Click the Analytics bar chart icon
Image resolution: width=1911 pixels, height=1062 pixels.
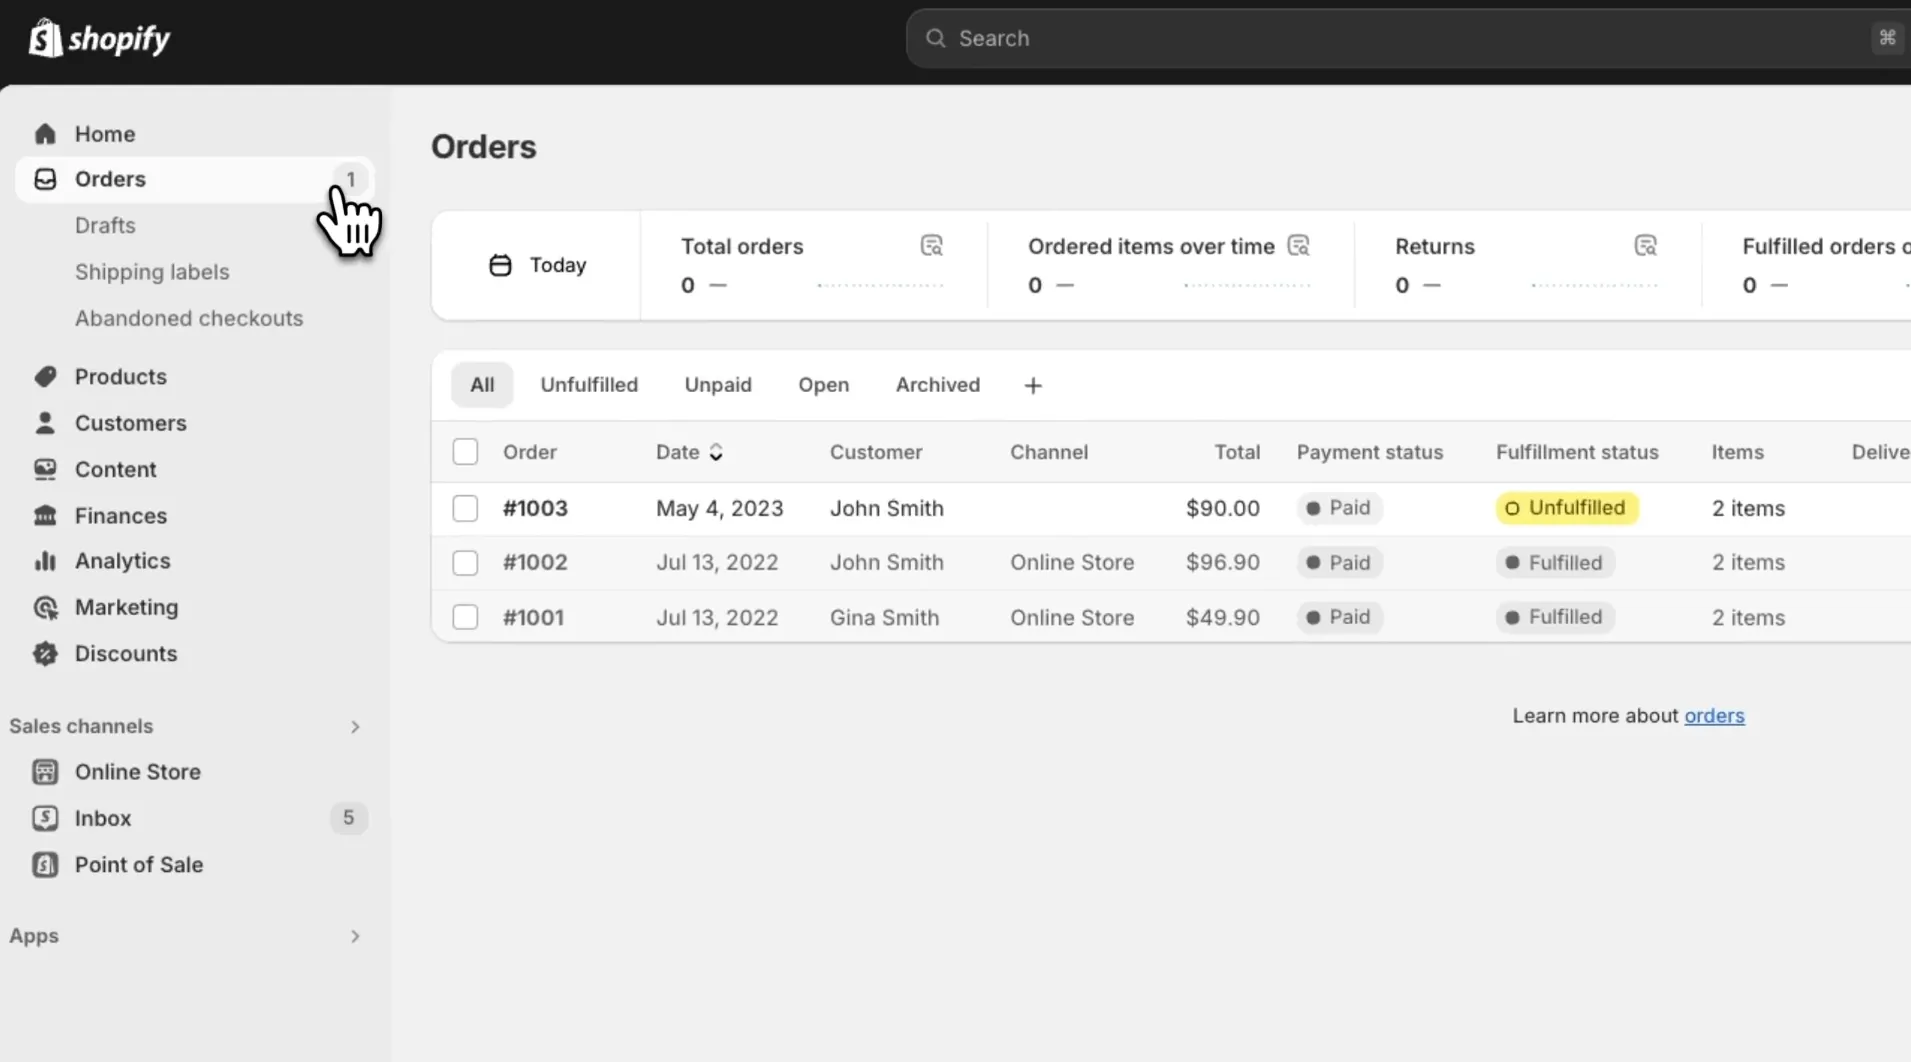click(x=45, y=561)
